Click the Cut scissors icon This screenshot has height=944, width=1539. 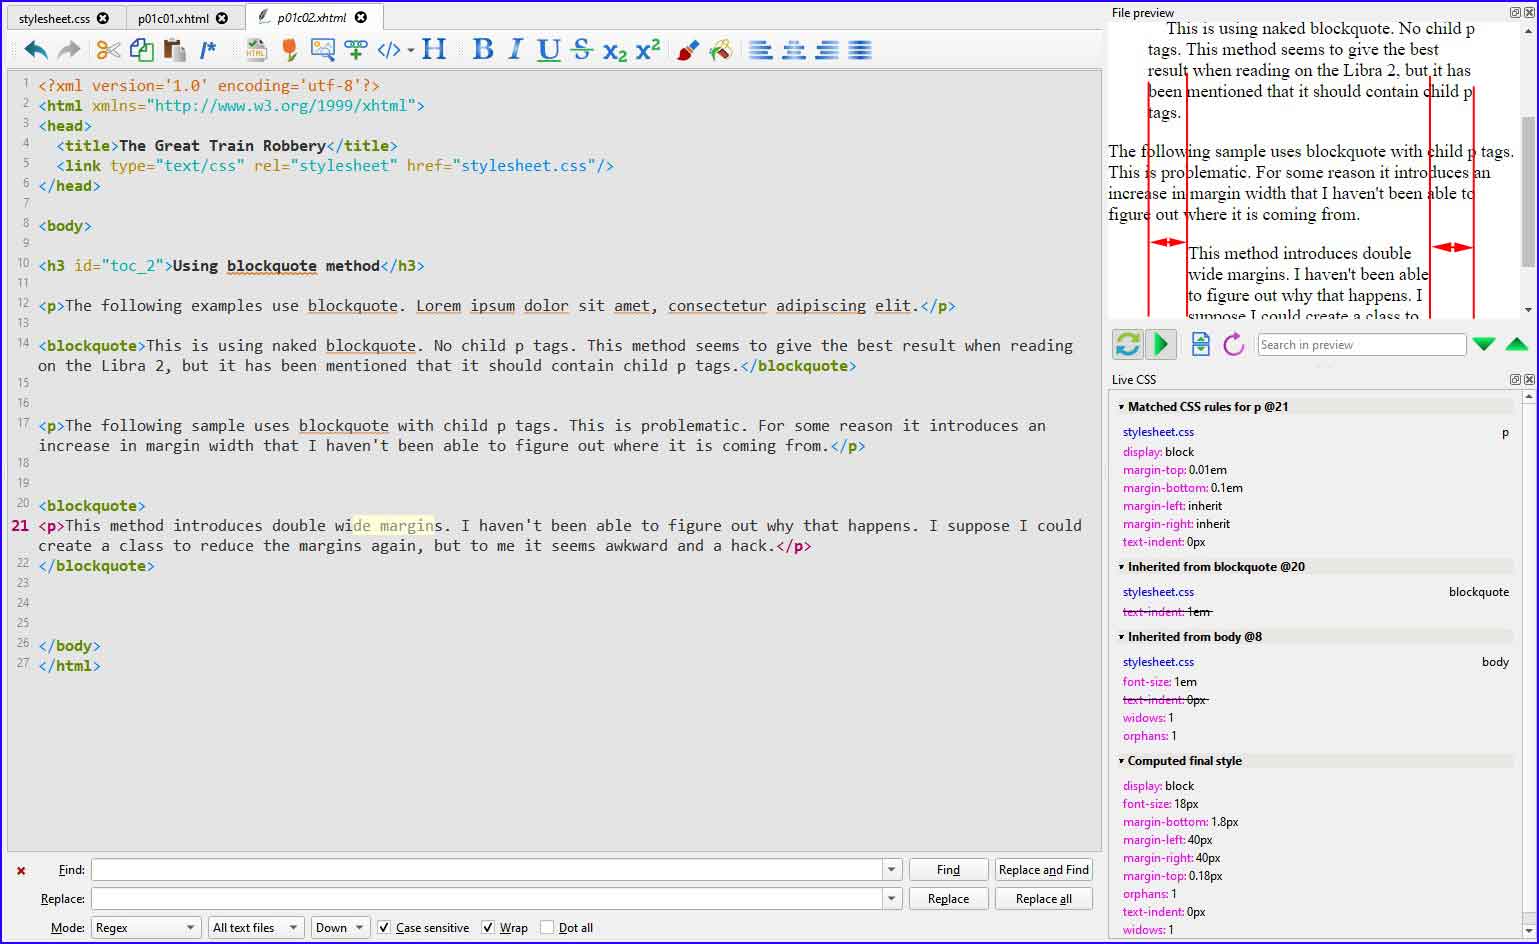coord(108,50)
